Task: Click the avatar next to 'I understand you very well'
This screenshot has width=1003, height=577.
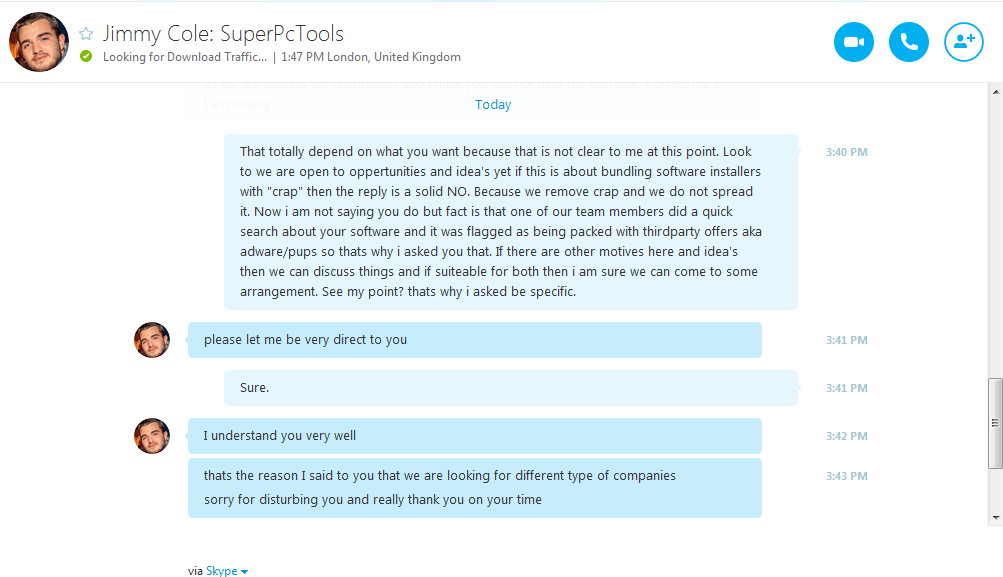Action: pyautogui.click(x=152, y=436)
